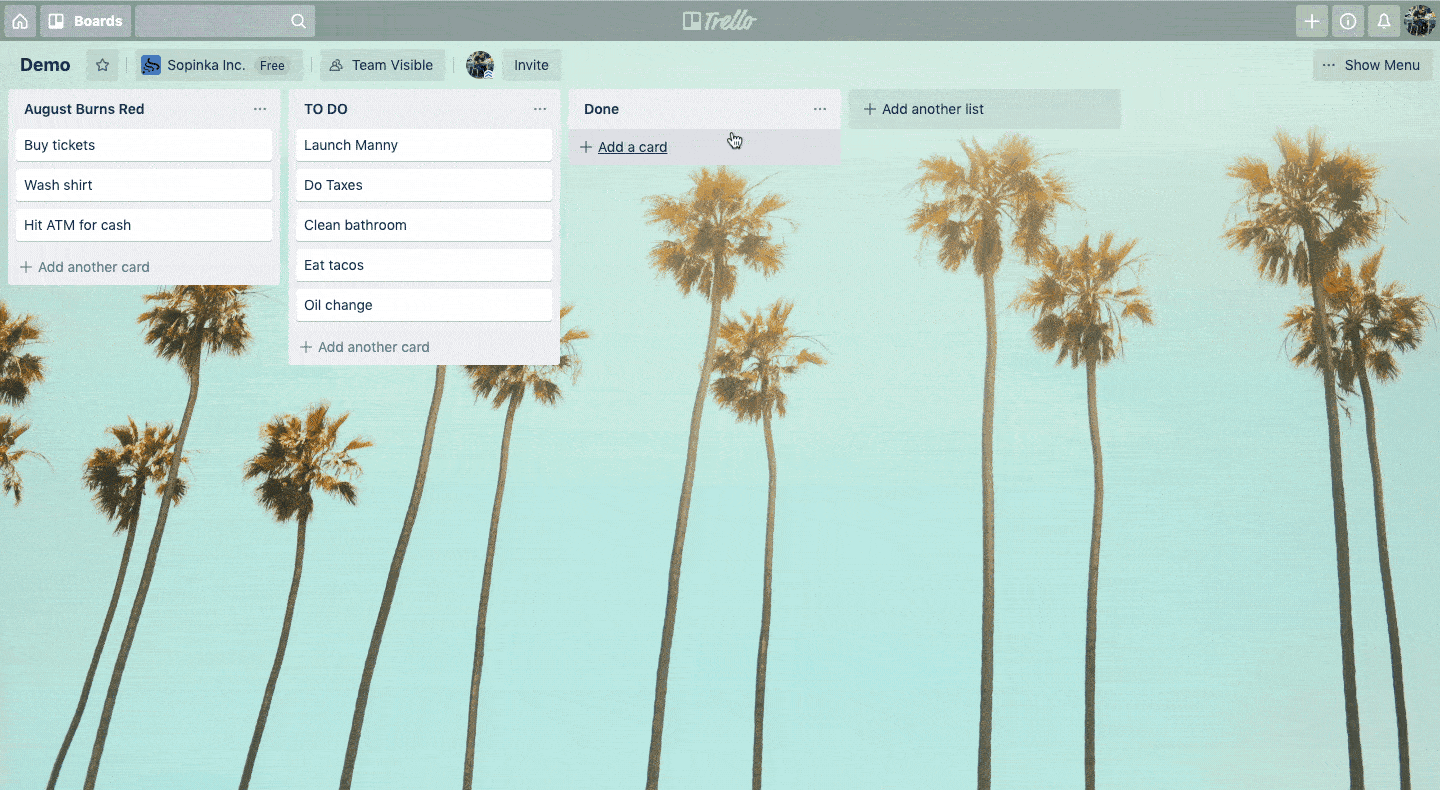Screen dimensions: 1440x790
Task: Click Add a card in Done list
Action: coord(631,147)
